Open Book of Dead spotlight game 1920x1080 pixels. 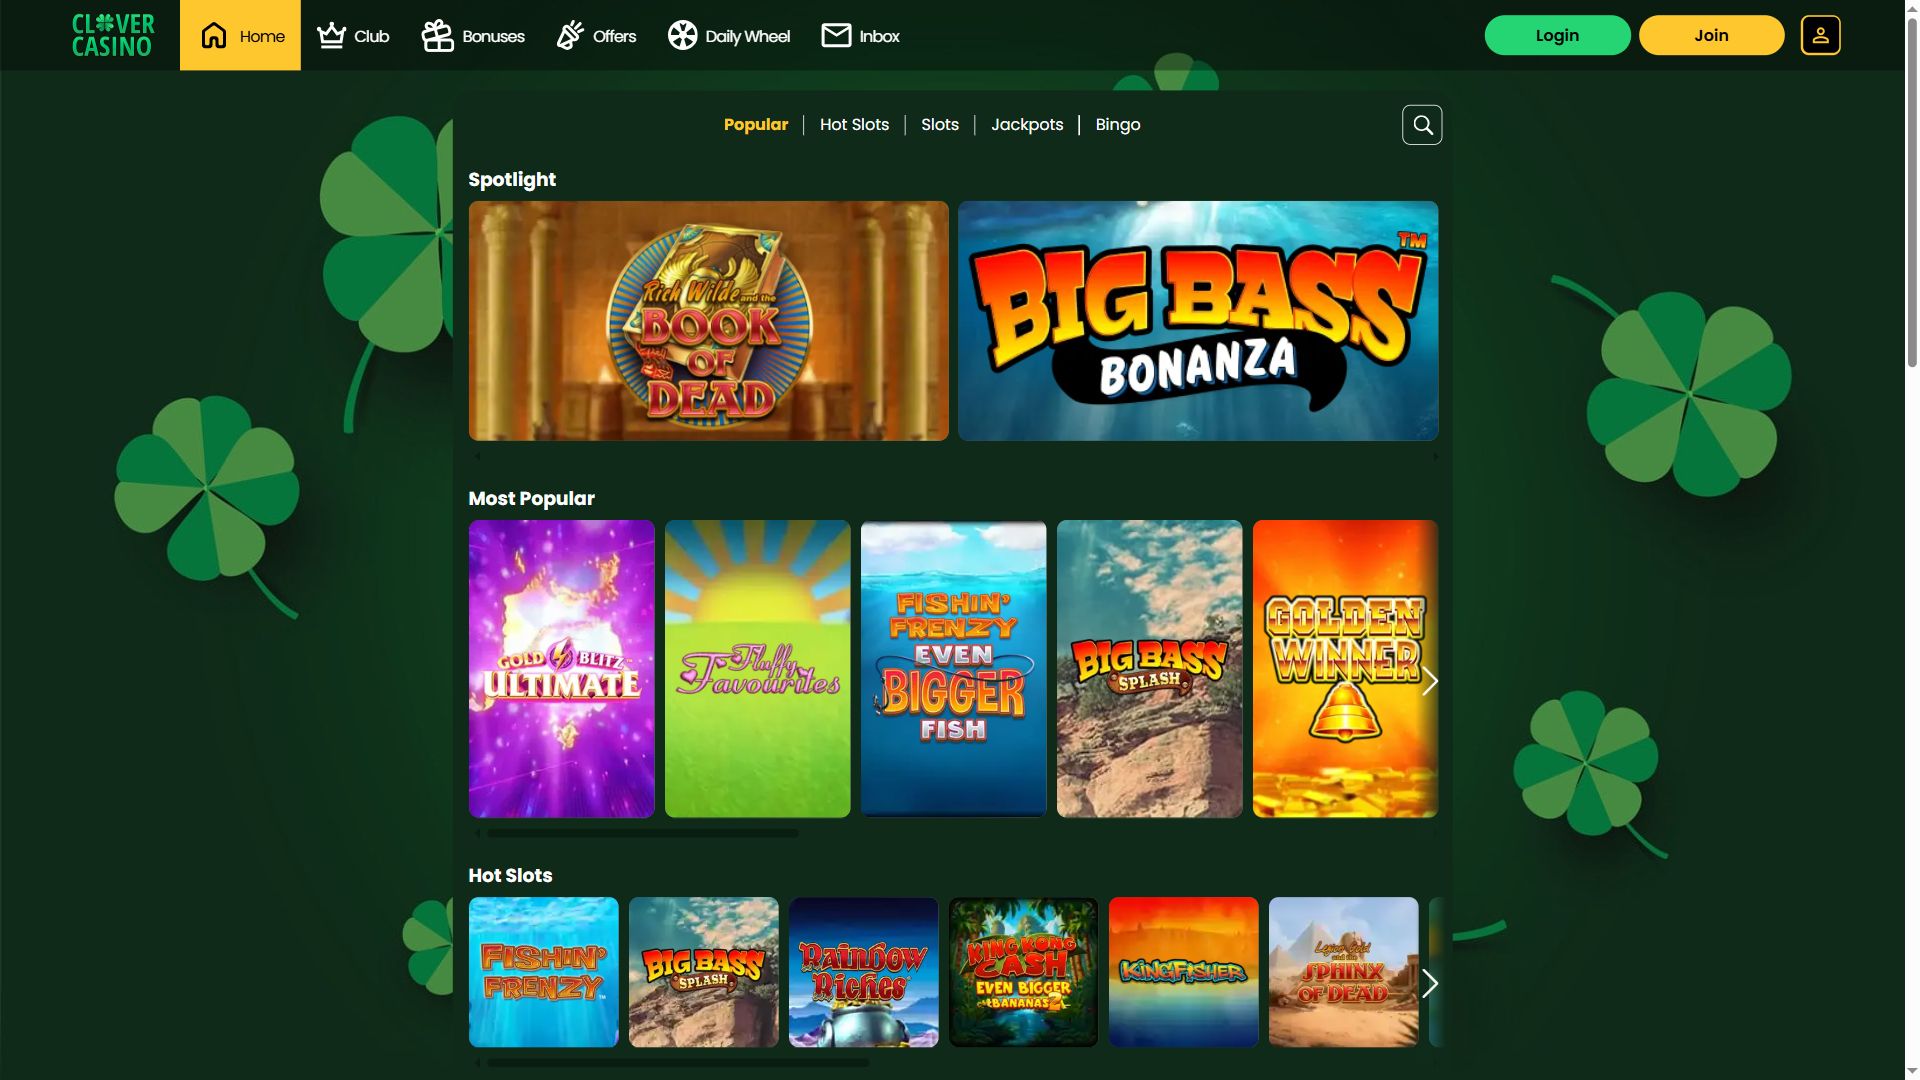point(708,321)
